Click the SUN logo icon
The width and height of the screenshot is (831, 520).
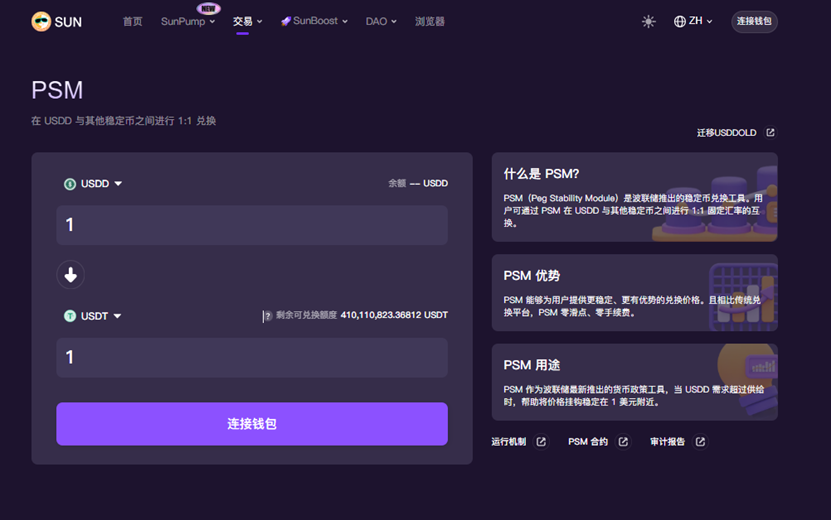click(x=41, y=22)
